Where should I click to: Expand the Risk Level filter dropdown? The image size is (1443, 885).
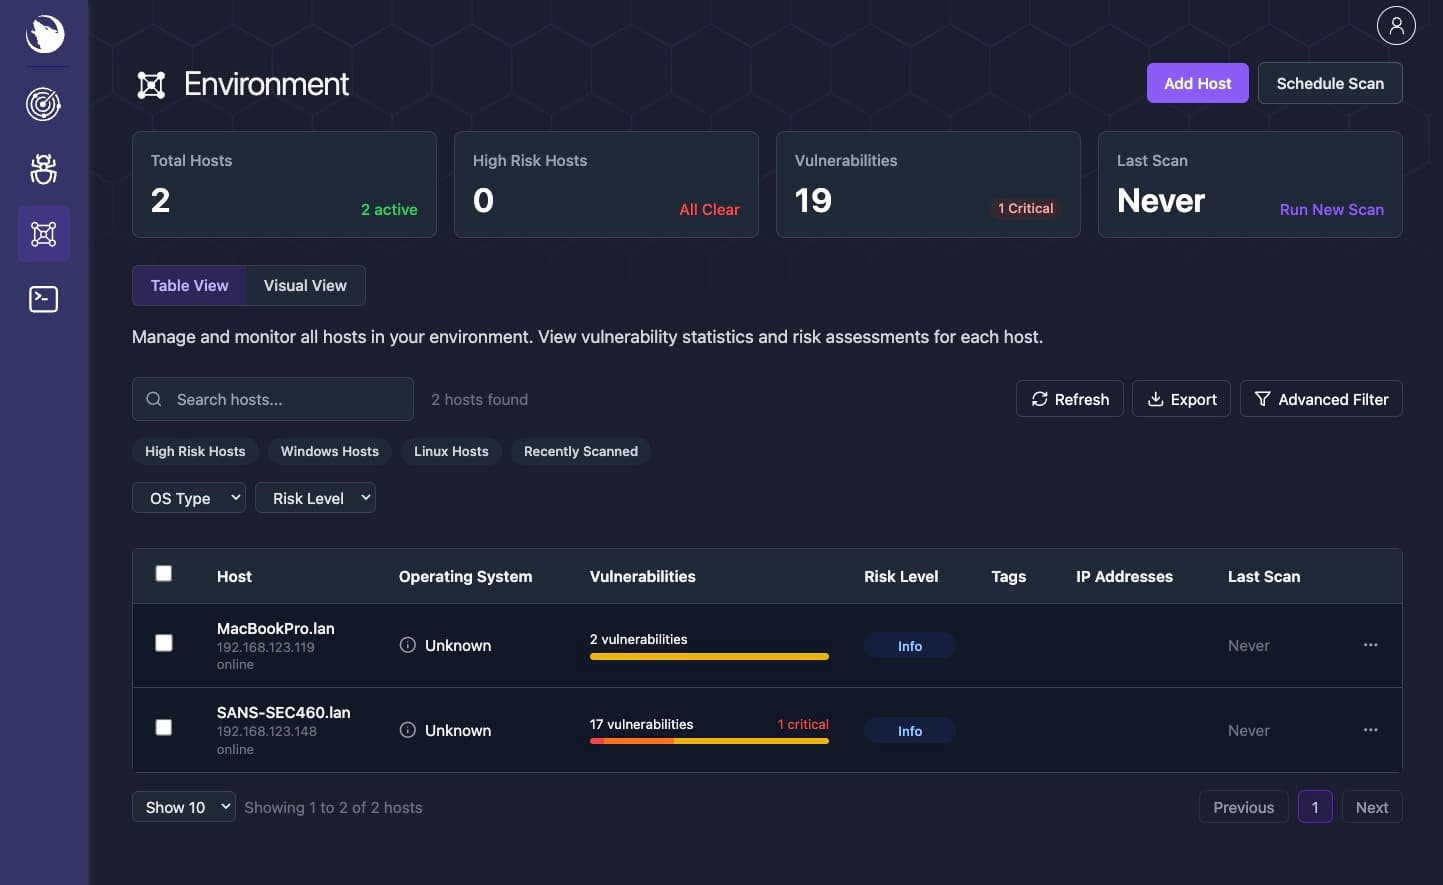tap(315, 497)
